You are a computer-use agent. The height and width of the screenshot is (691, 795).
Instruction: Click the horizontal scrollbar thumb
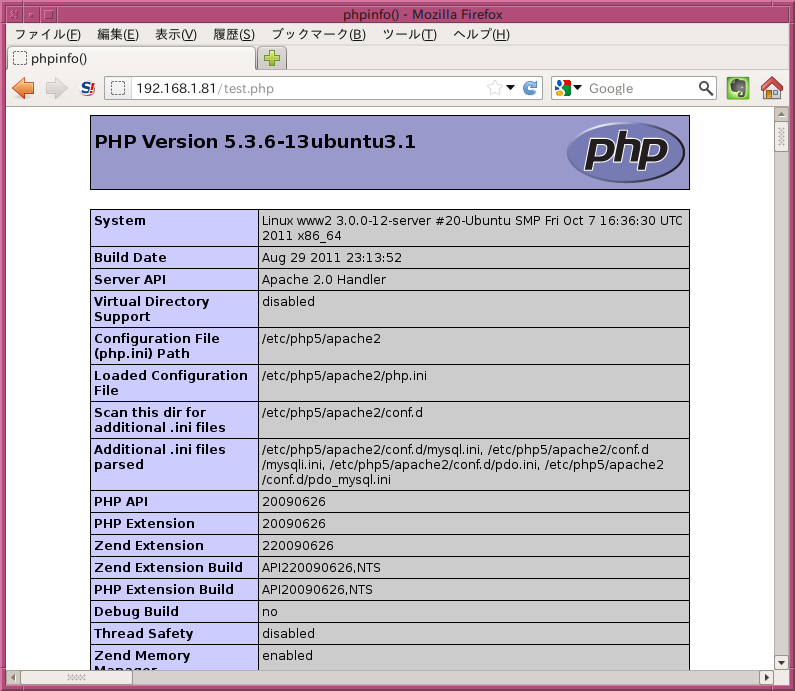tap(77, 677)
